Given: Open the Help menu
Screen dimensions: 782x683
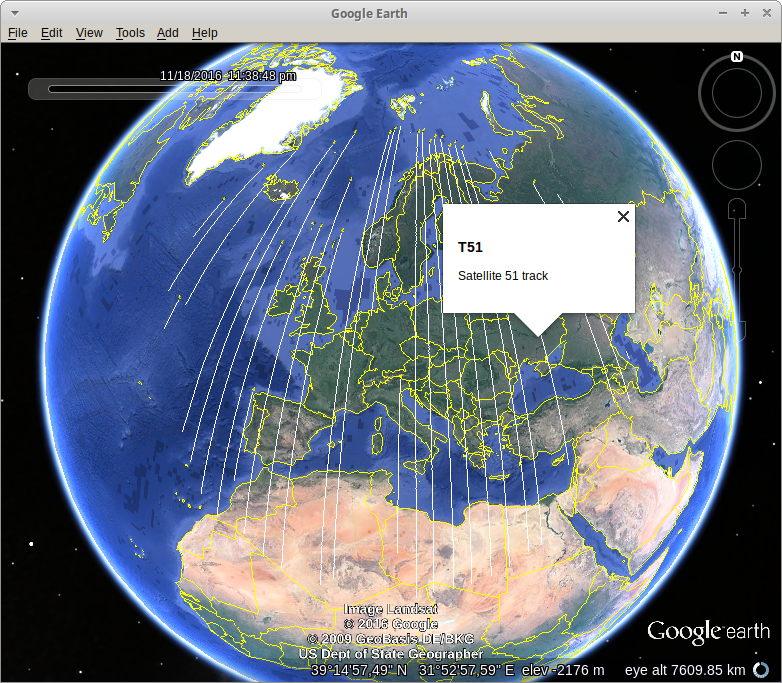Looking at the screenshot, I should 204,33.
